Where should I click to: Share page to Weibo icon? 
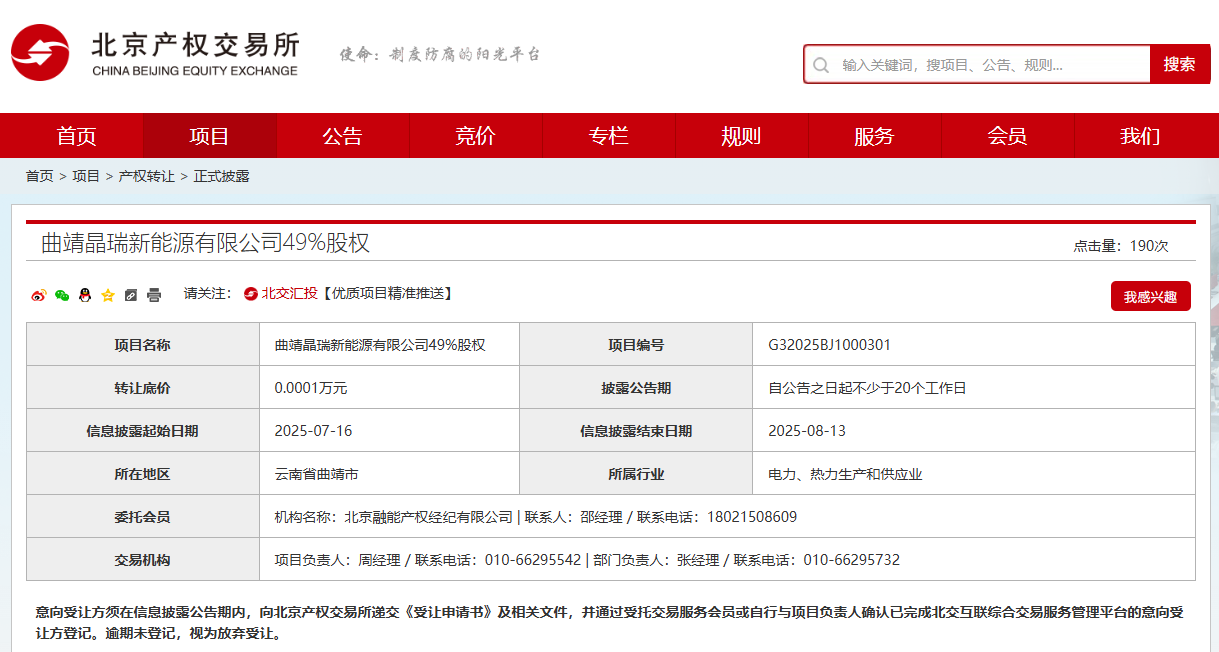click(39, 295)
